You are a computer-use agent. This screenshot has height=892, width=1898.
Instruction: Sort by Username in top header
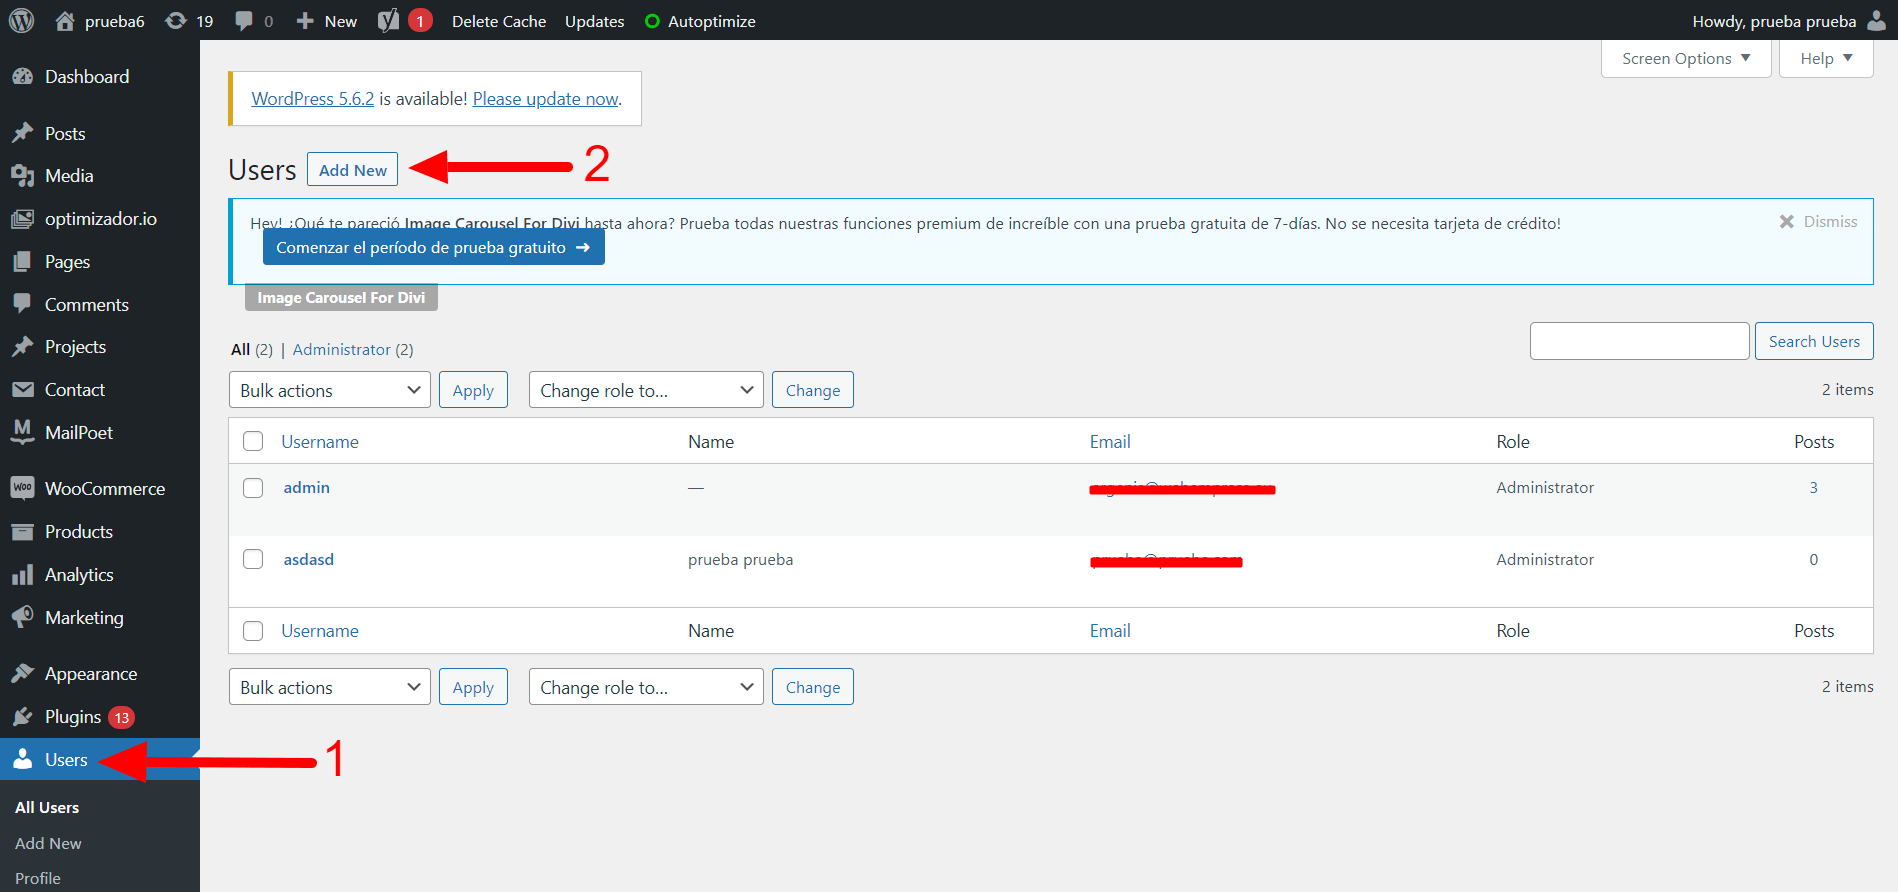320,442
